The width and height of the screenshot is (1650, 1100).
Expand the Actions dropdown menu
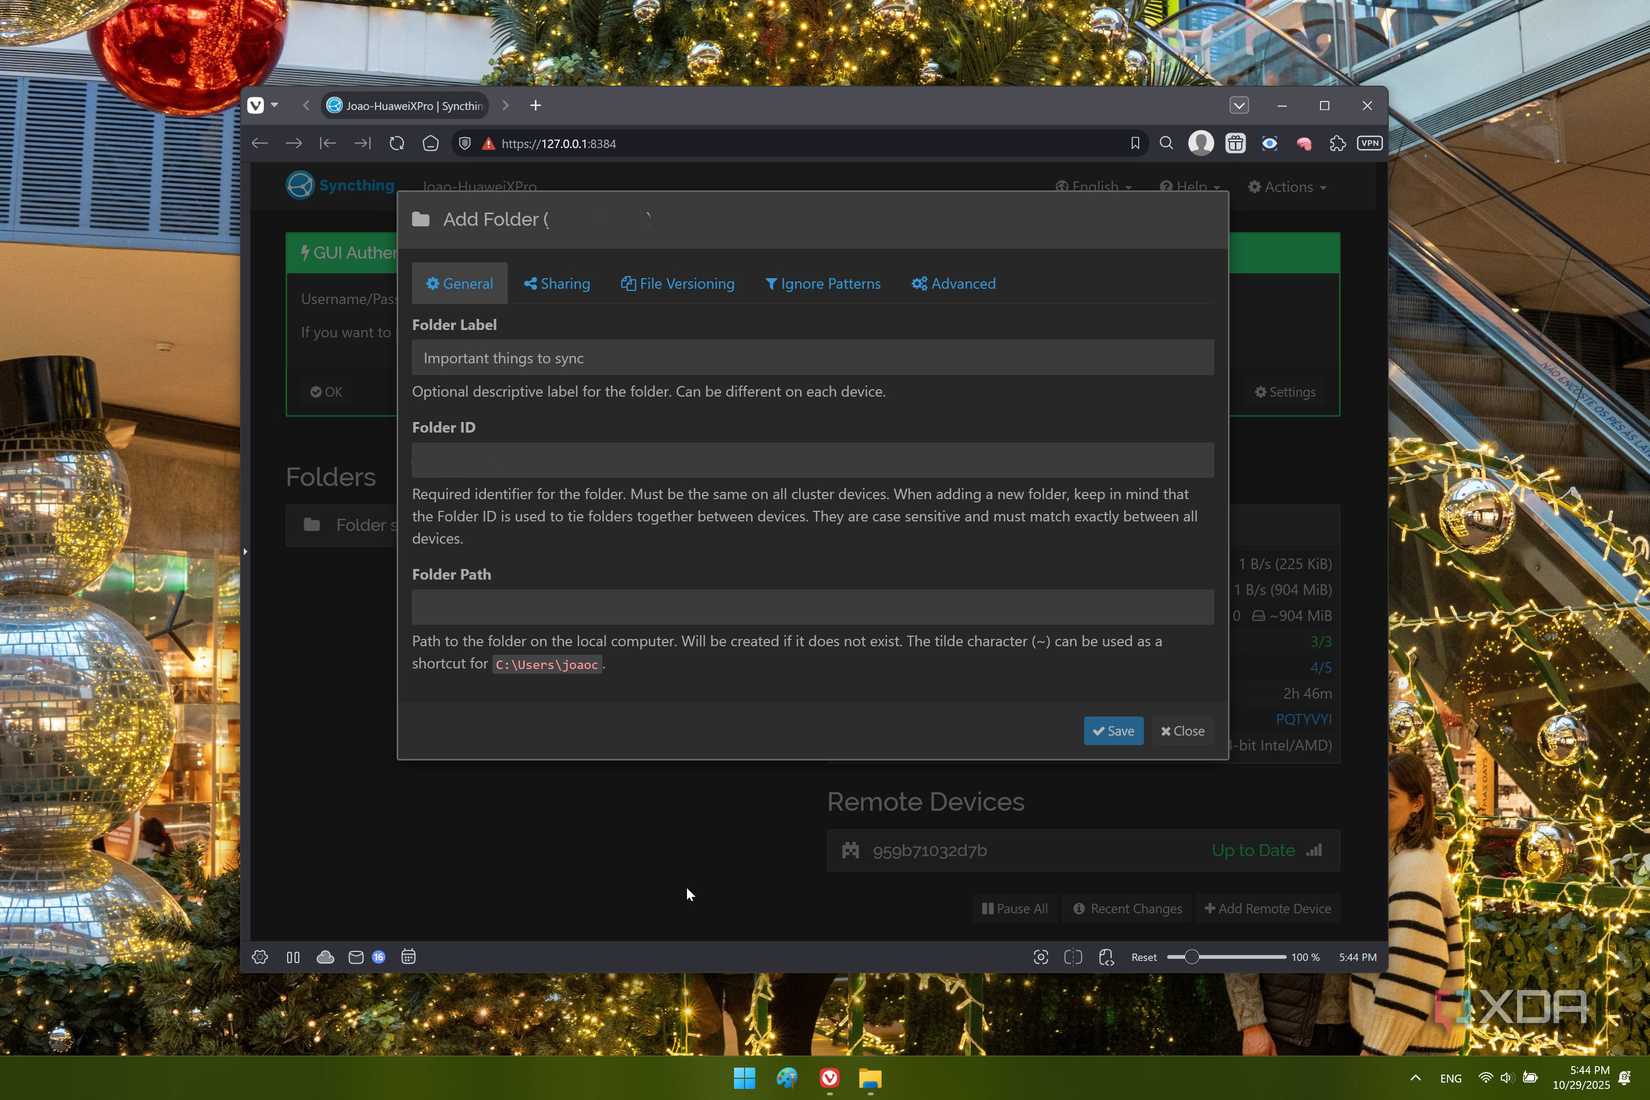point(1286,186)
